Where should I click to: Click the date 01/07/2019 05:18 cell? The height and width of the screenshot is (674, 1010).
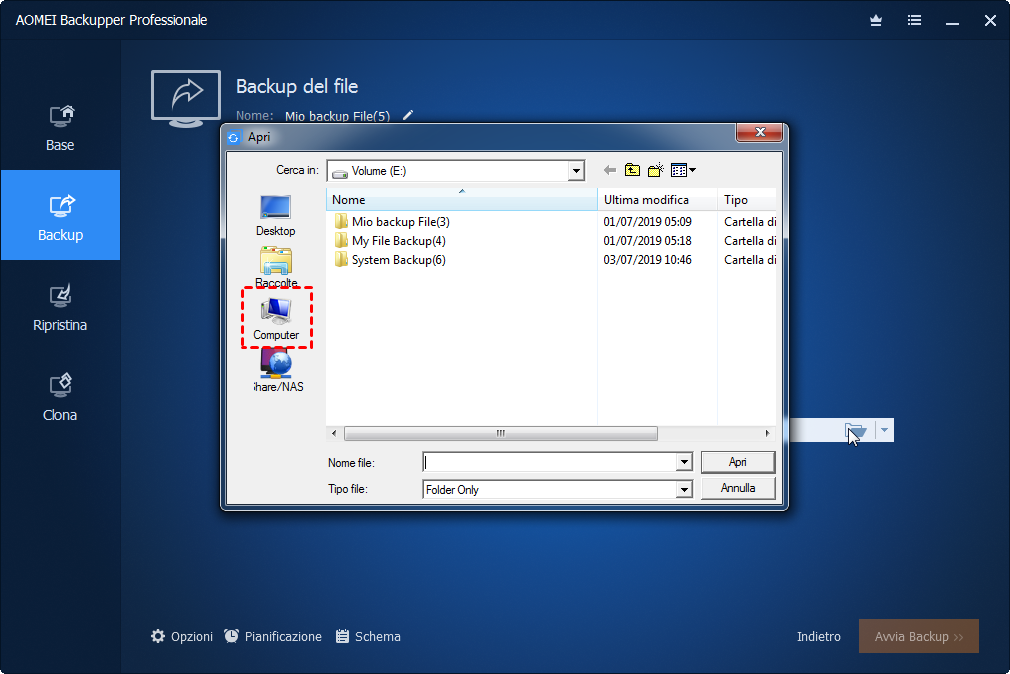647,241
